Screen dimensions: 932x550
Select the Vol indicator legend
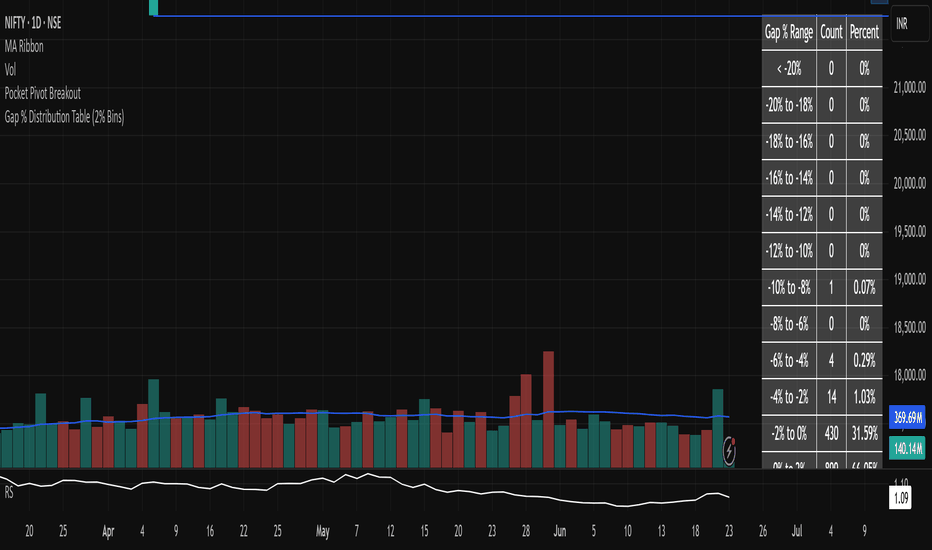pos(10,70)
